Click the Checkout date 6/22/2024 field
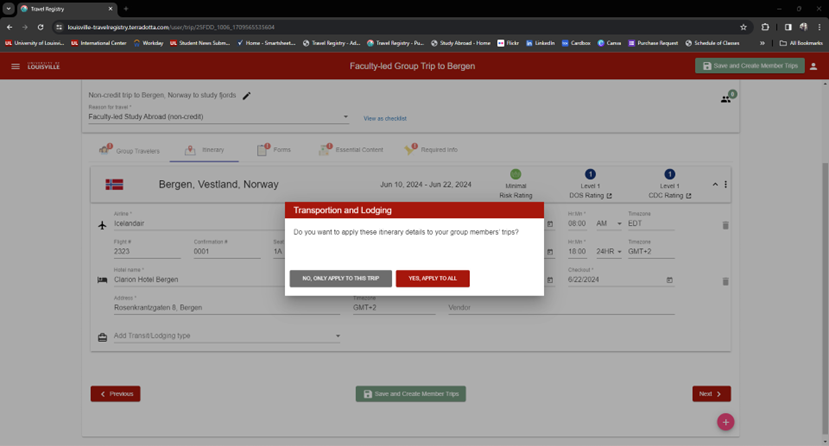The height and width of the screenshot is (446, 829). point(621,280)
